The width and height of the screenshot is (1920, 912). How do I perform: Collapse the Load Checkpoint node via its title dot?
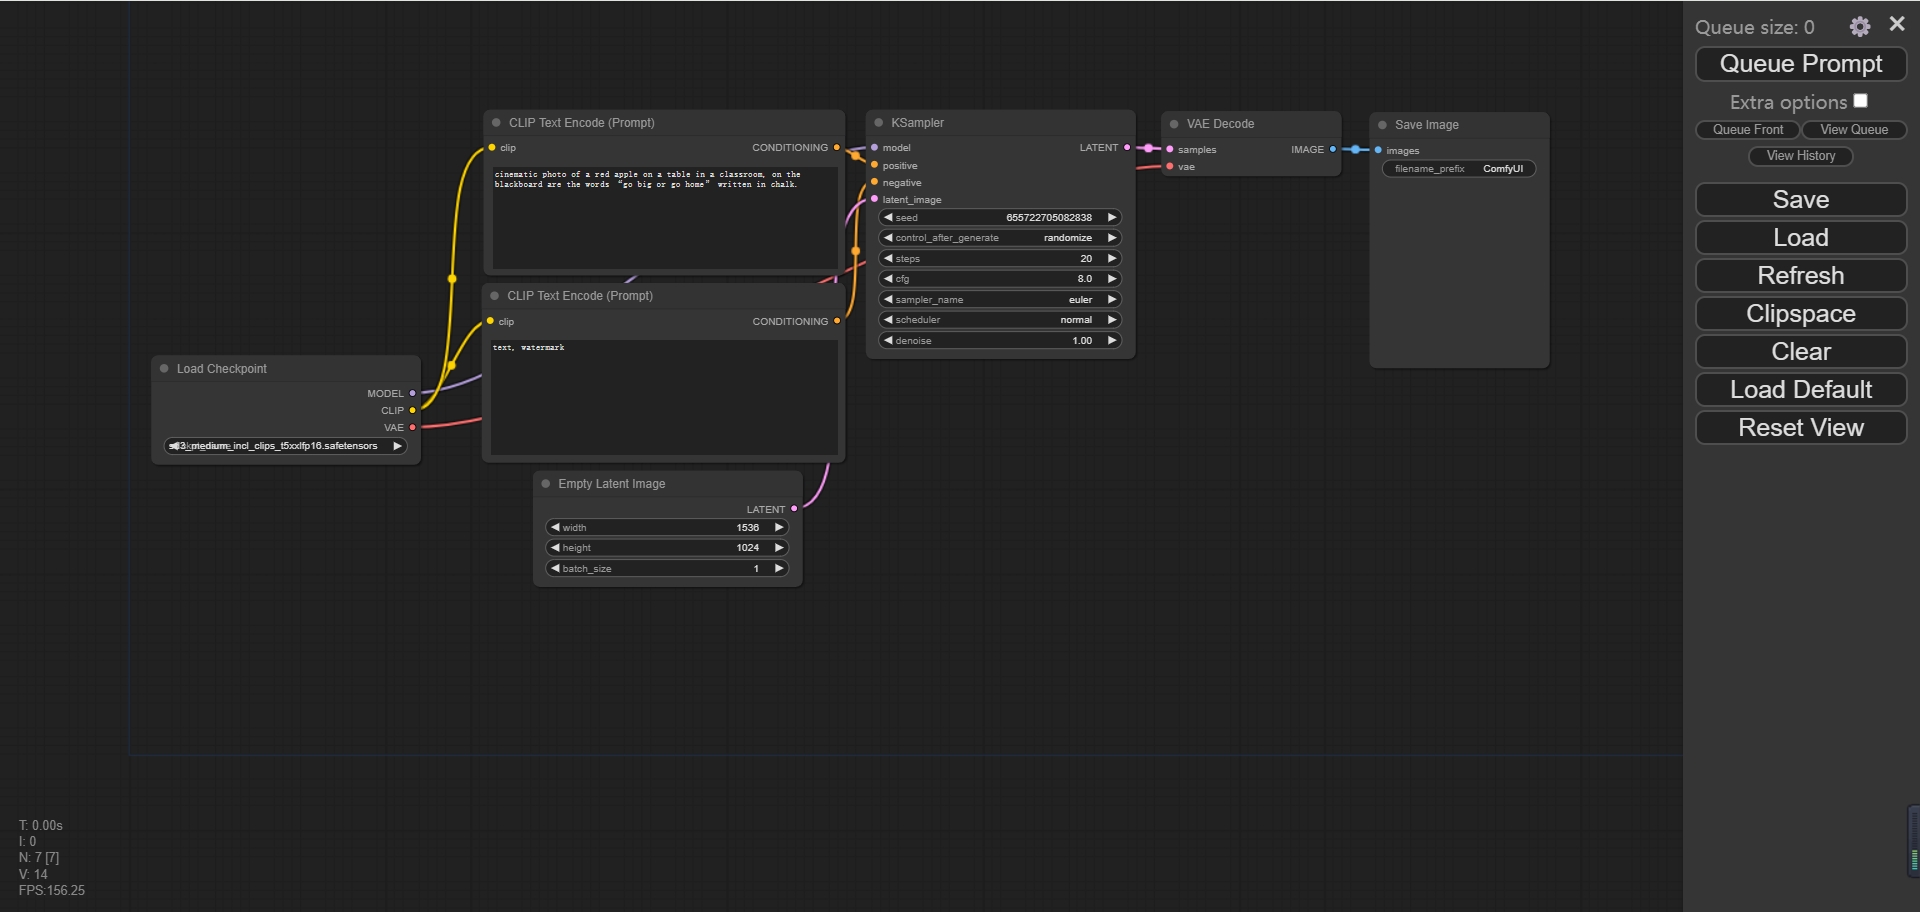point(164,369)
